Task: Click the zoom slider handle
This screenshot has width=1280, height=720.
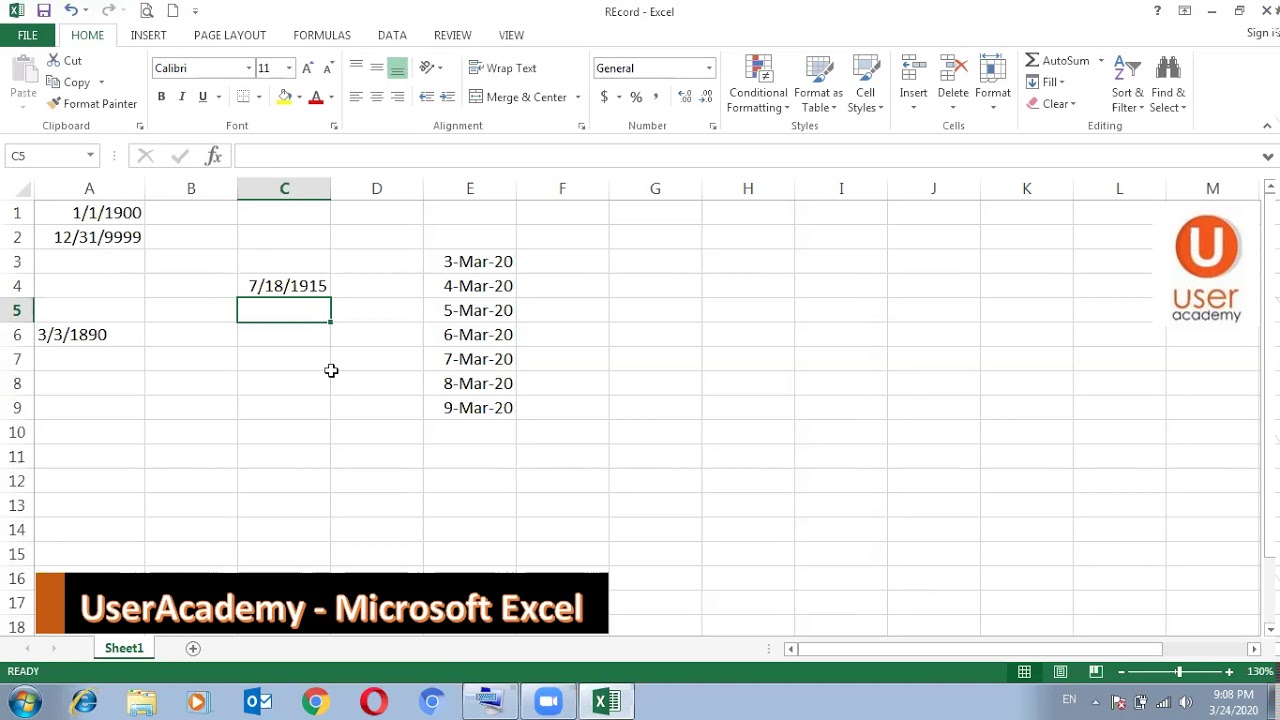Action: pyautogui.click(x=1178, y=672)
